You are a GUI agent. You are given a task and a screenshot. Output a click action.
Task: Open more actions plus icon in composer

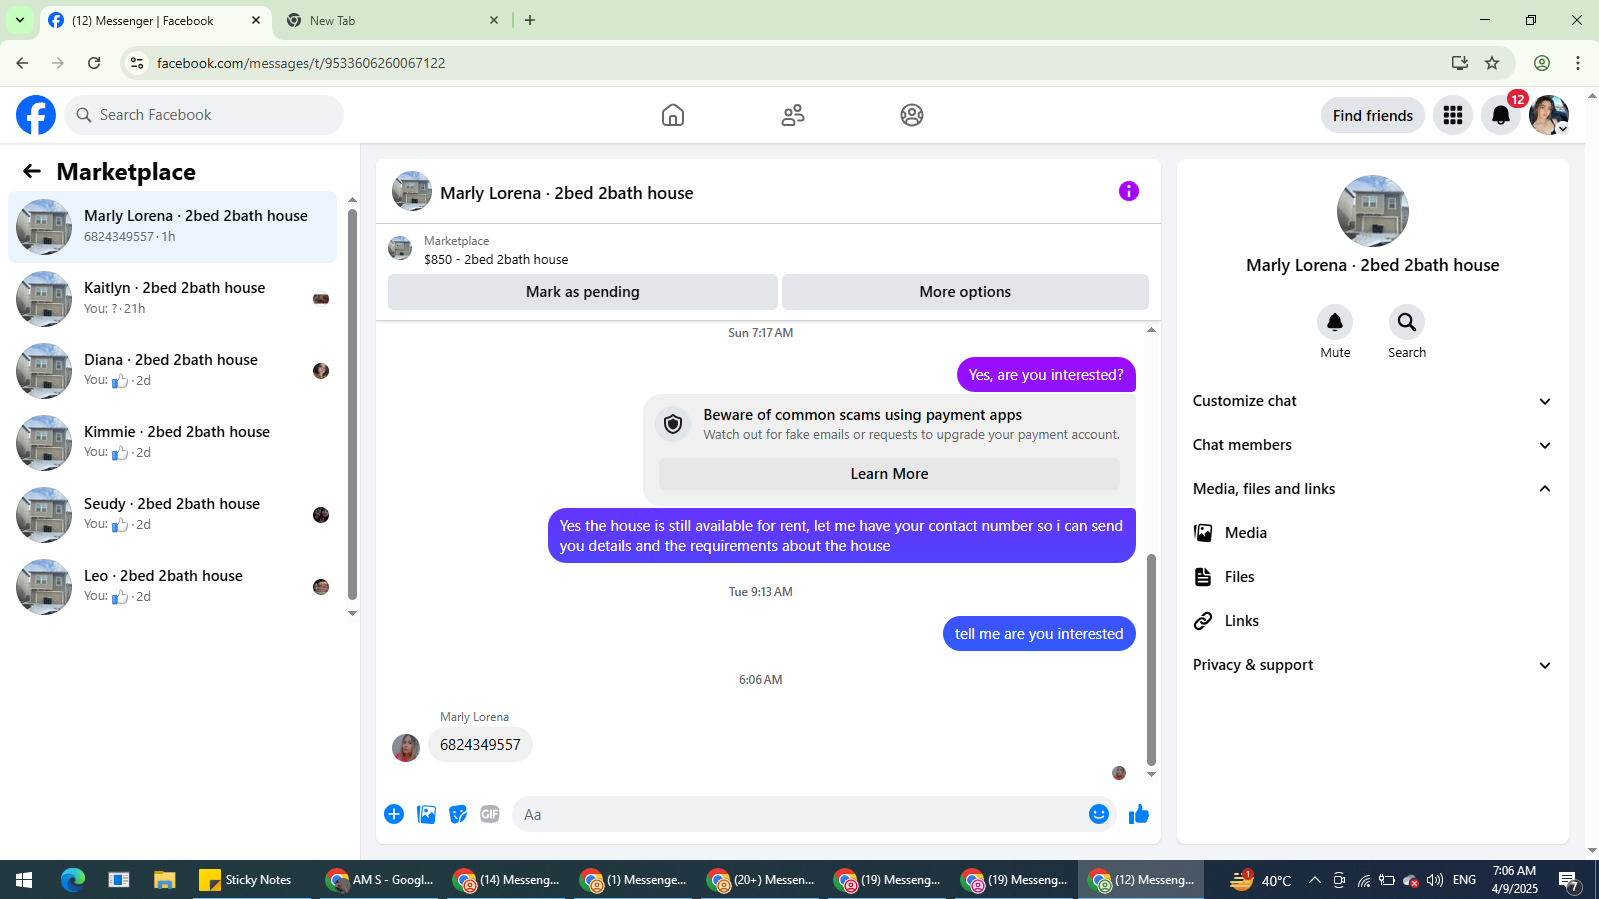point(394,814)
